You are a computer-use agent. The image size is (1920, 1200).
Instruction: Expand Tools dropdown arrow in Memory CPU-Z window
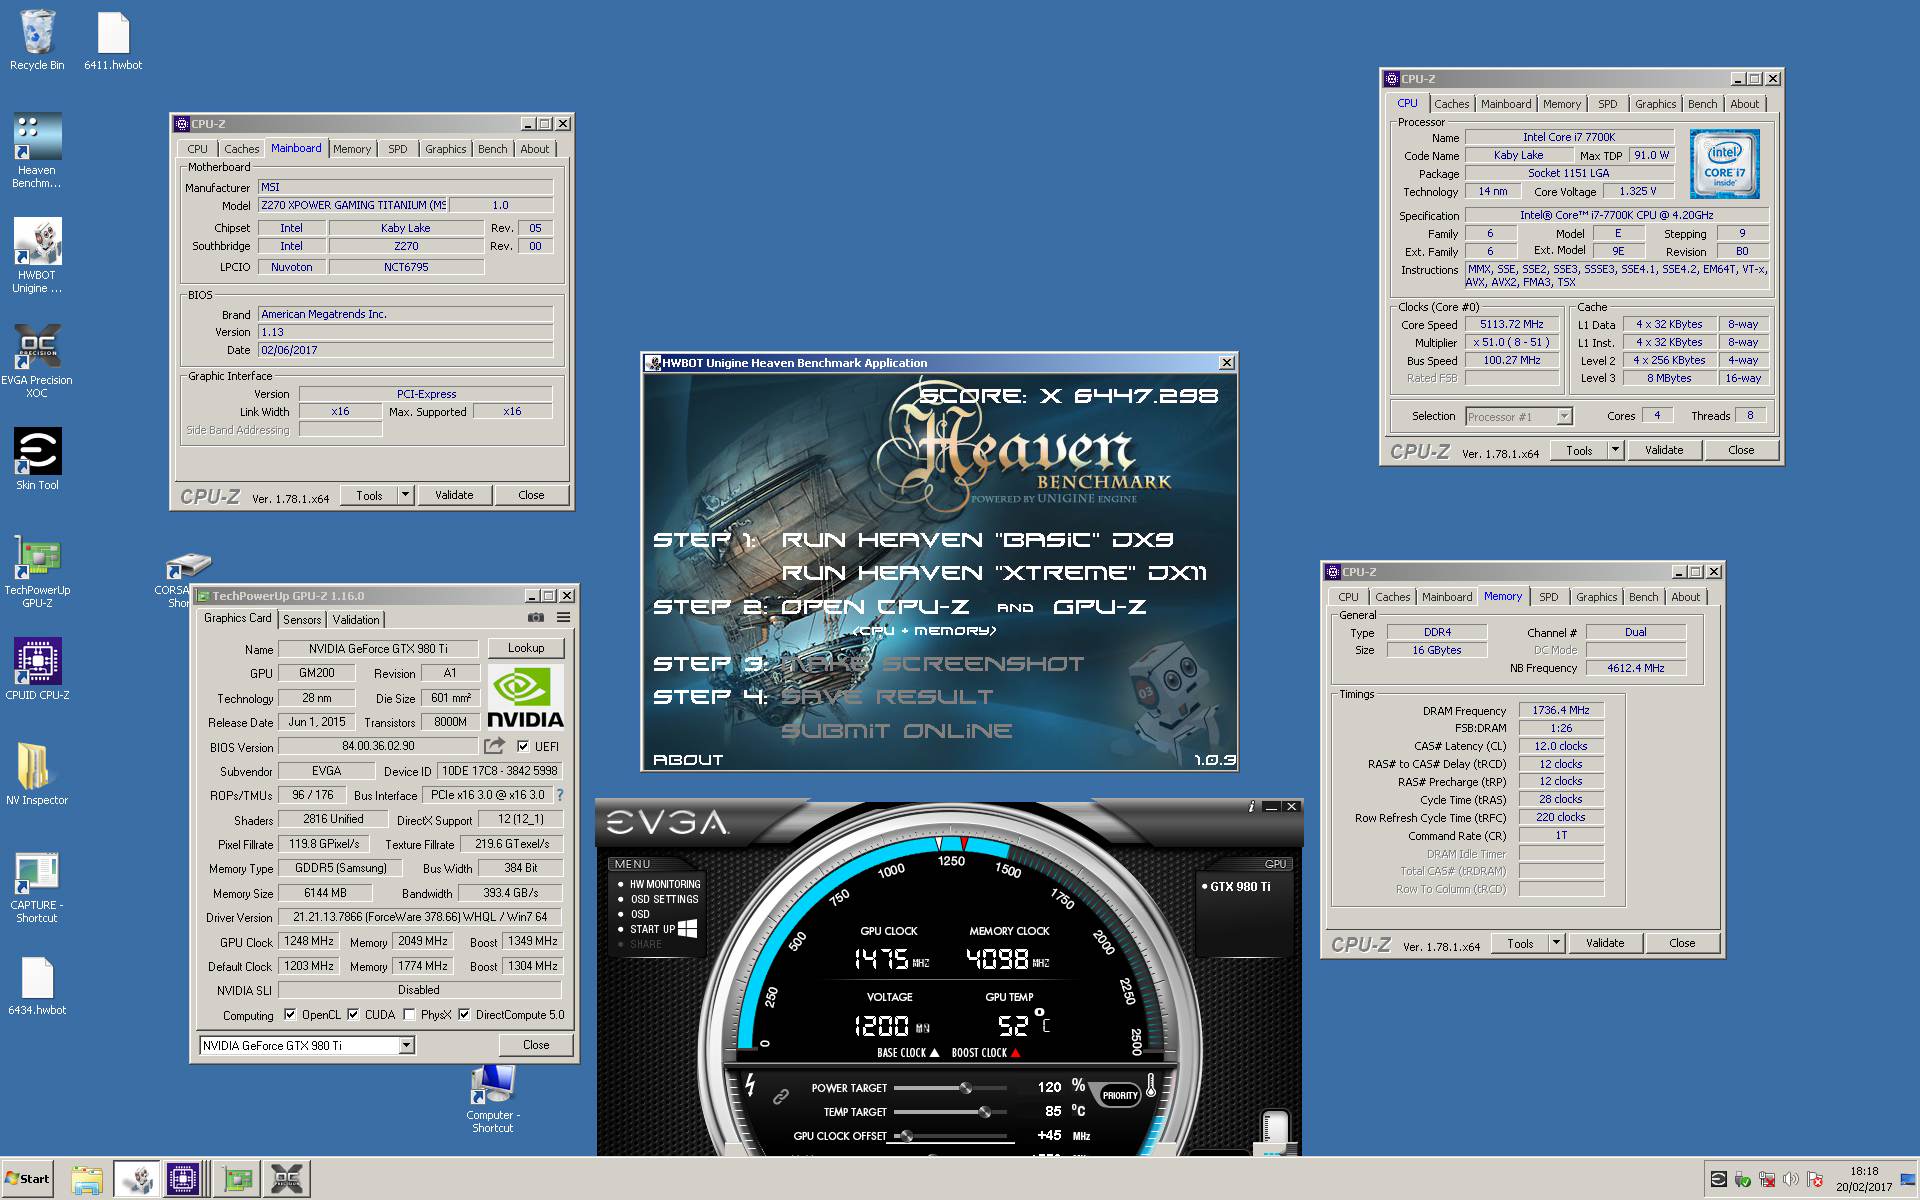point(1556,943)
